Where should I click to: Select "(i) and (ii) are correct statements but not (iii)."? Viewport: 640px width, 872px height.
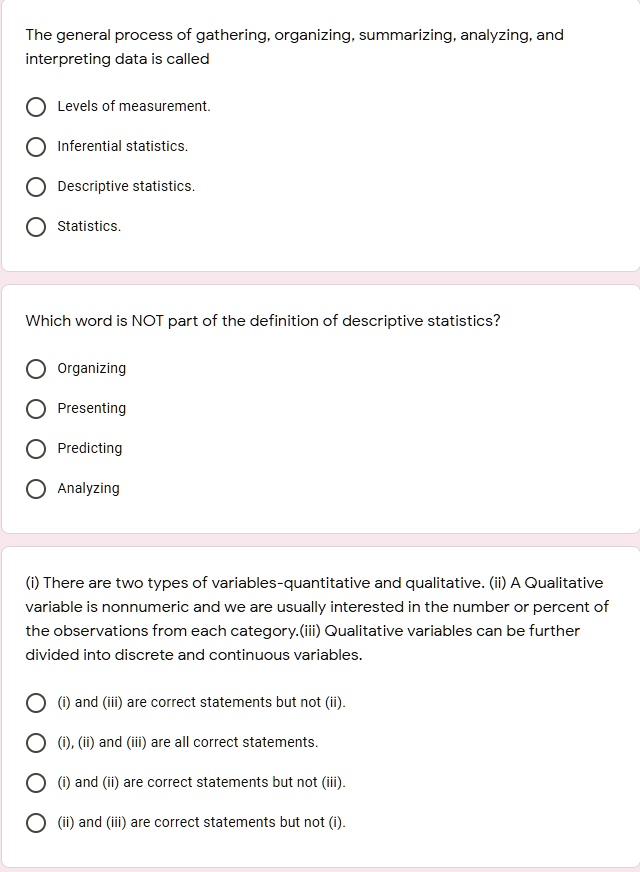[x=34, y=782]
